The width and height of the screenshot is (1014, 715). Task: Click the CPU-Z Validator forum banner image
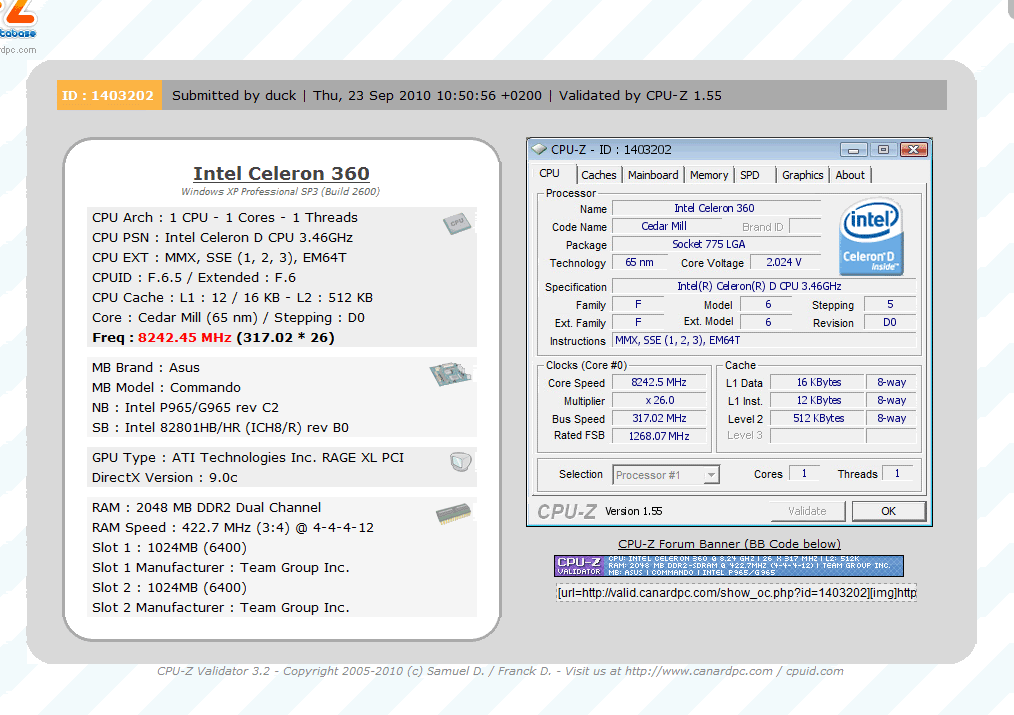[729, 566]
